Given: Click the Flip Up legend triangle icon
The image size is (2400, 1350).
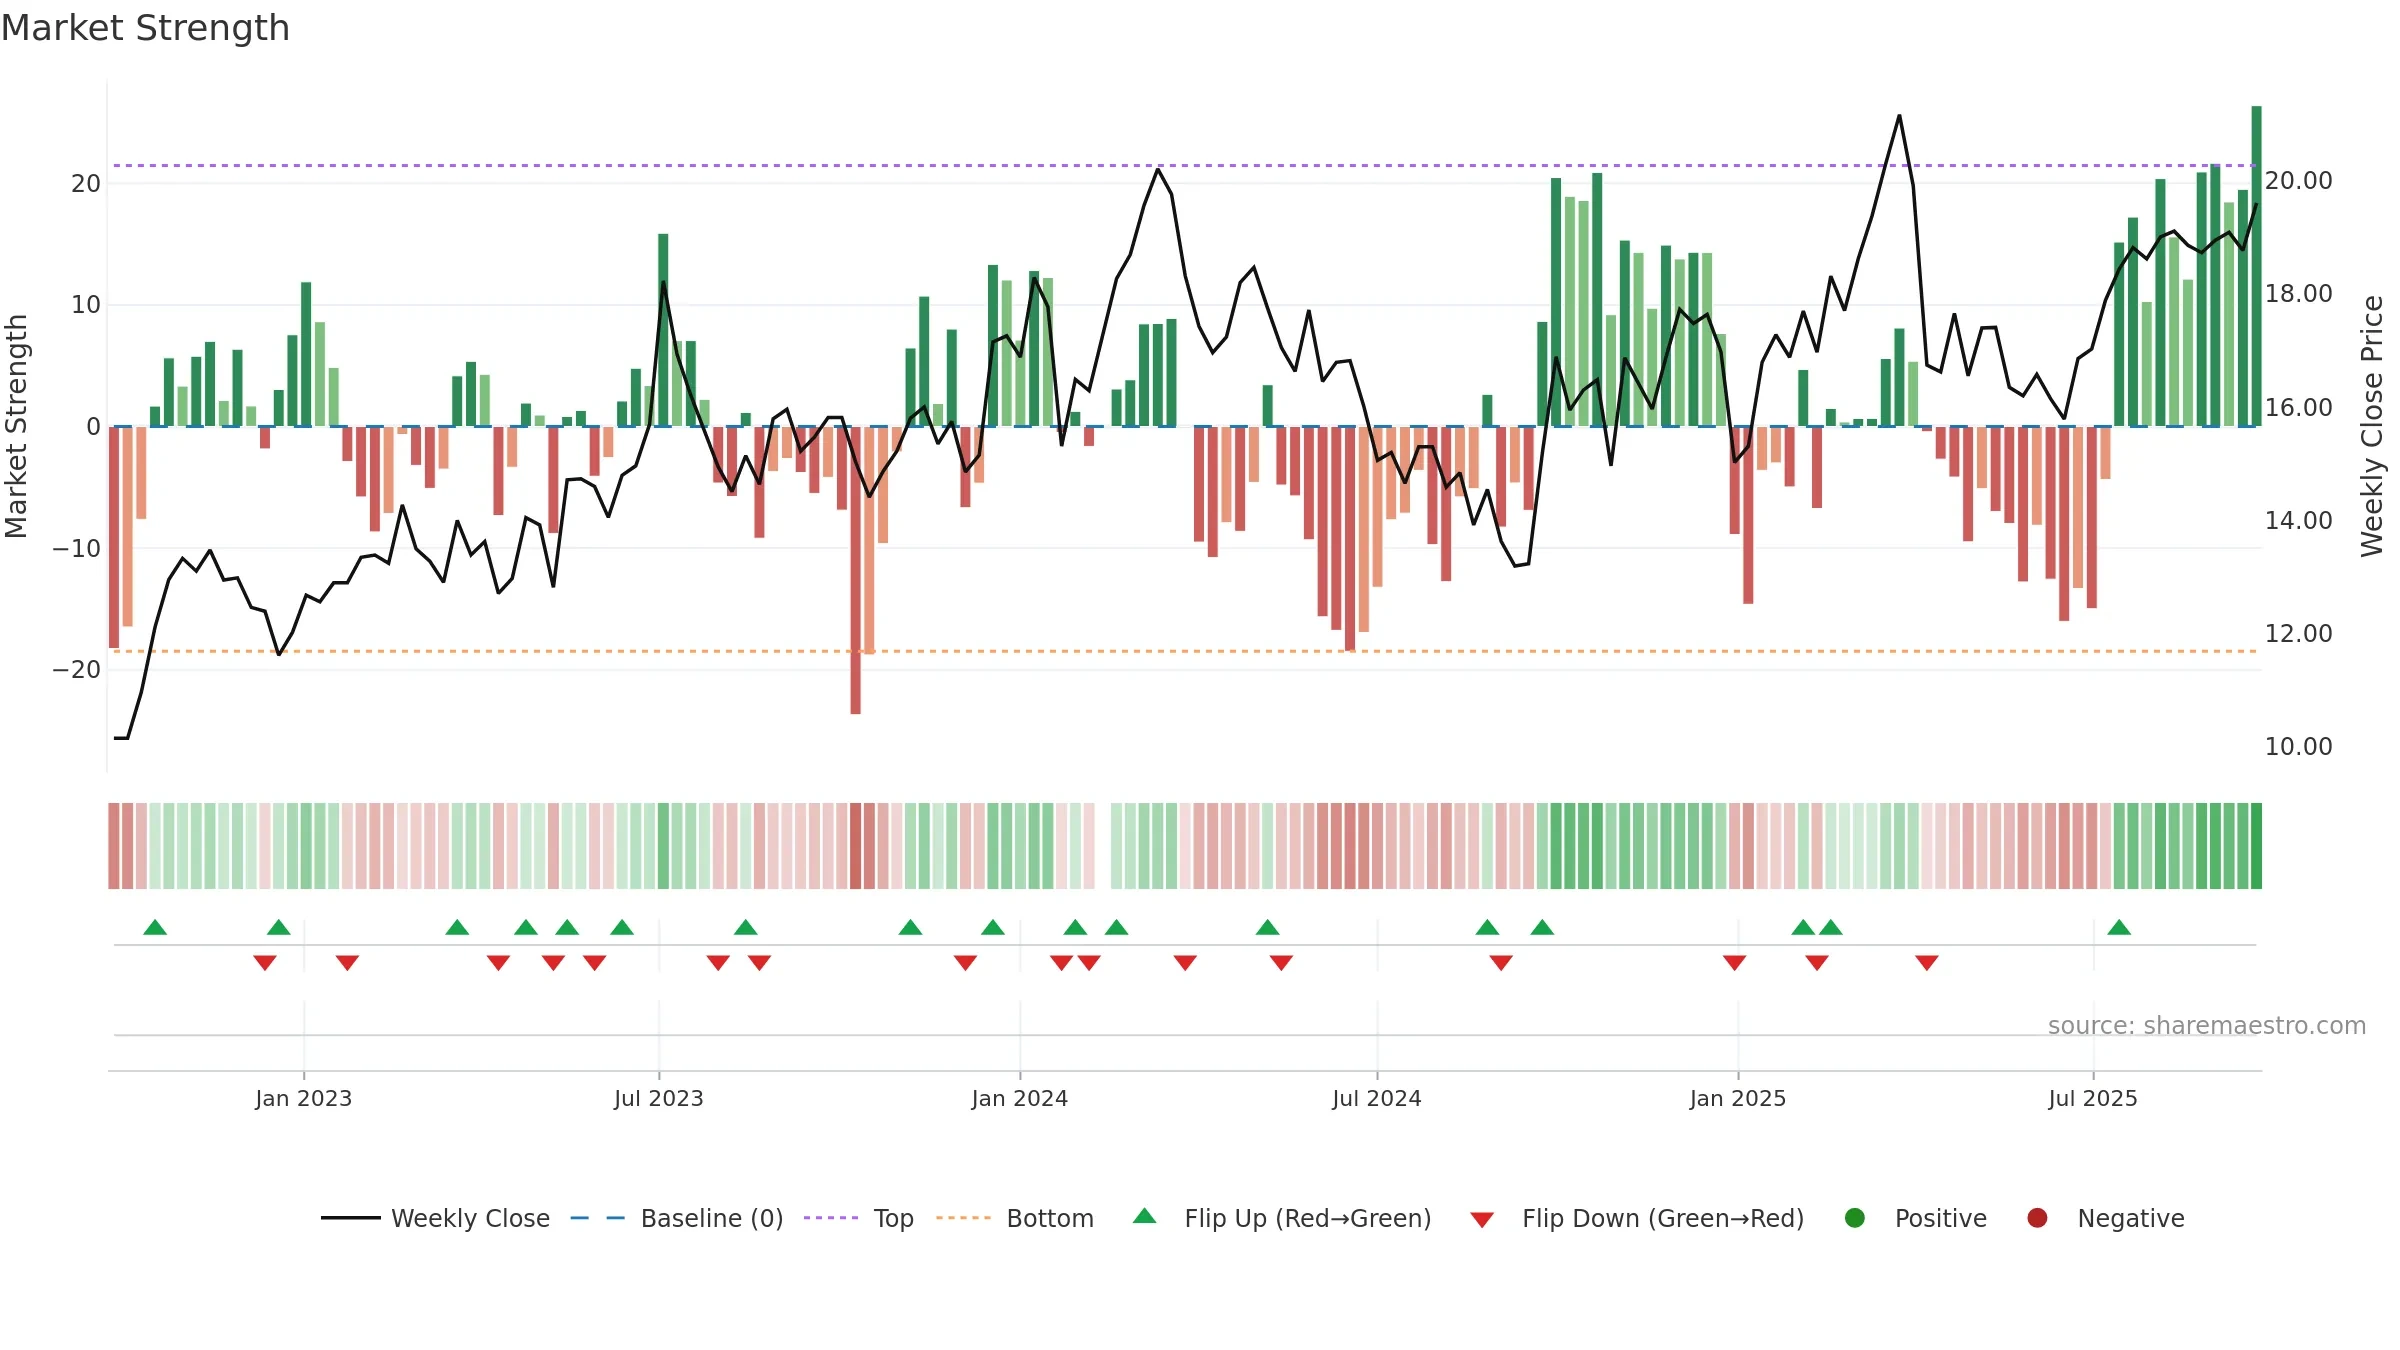Looking at the screenshot, I should click(1145, 1217).
